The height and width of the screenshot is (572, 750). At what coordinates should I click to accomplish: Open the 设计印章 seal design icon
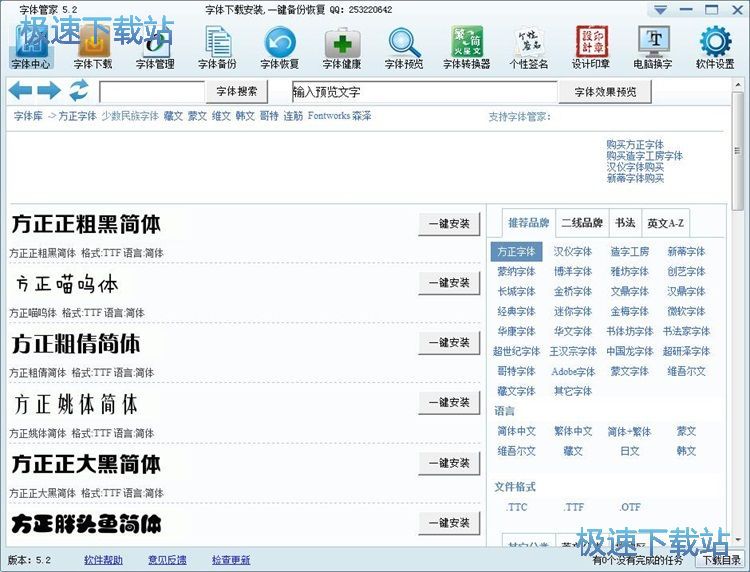coord(591,47)
